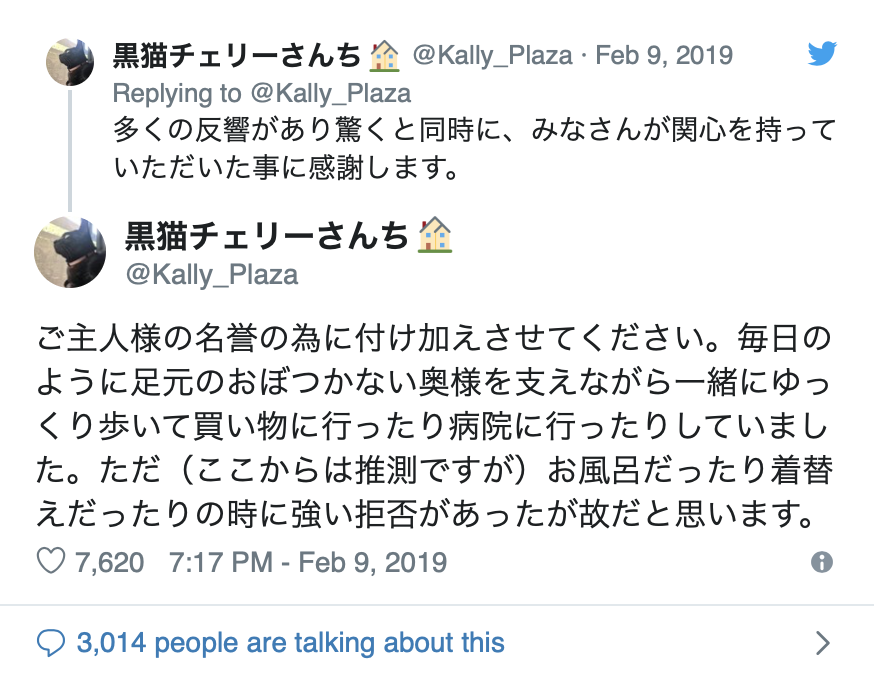The height and width of the screenshot is (676, 874).
Task: Open the parent tweet author name 黒猫チェリーさんち
Action: pyautogui.click(x=237, y=56)
